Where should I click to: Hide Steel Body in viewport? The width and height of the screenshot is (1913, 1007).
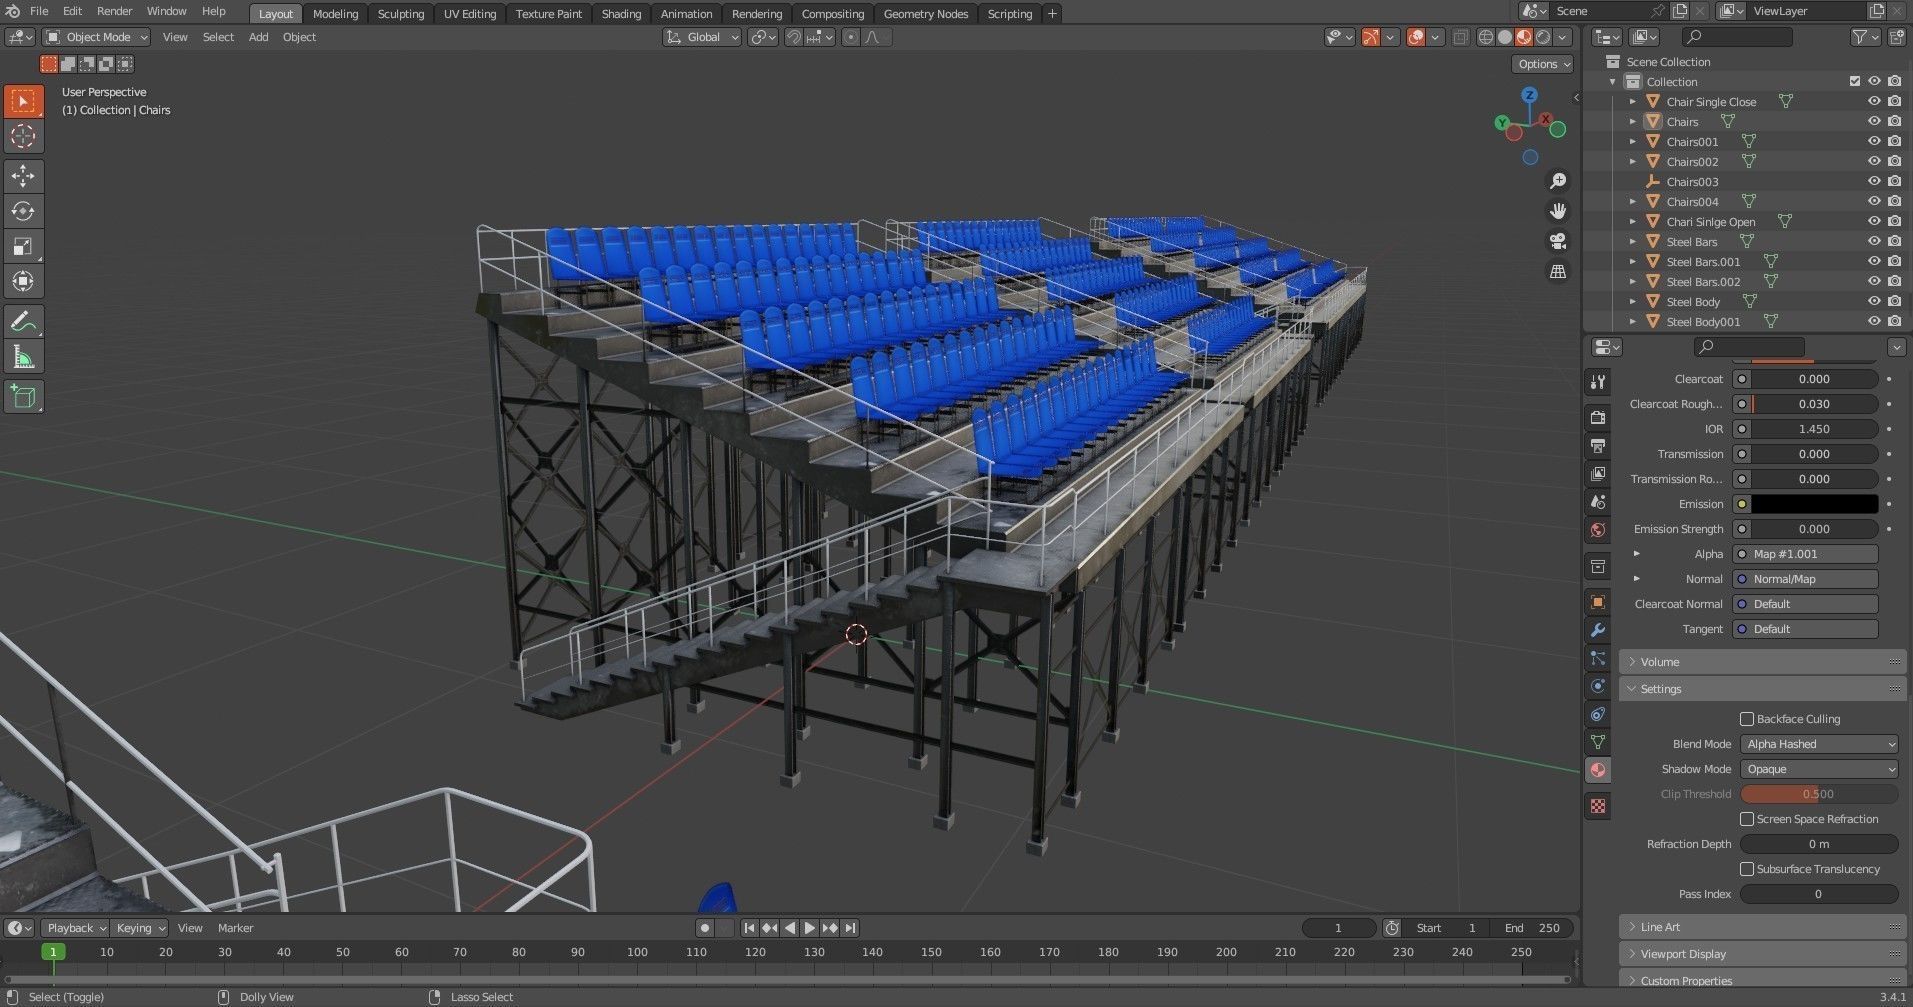tap(1874, 301)
